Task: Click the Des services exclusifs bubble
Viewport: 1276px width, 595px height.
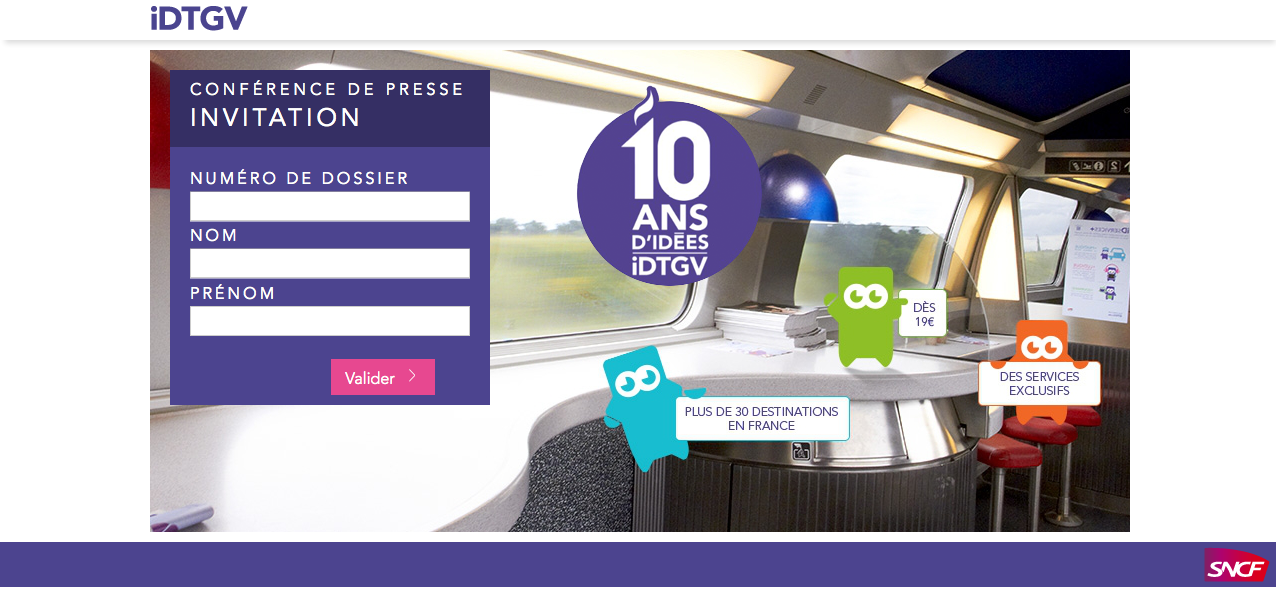Action: click(x=1039, y=383)
